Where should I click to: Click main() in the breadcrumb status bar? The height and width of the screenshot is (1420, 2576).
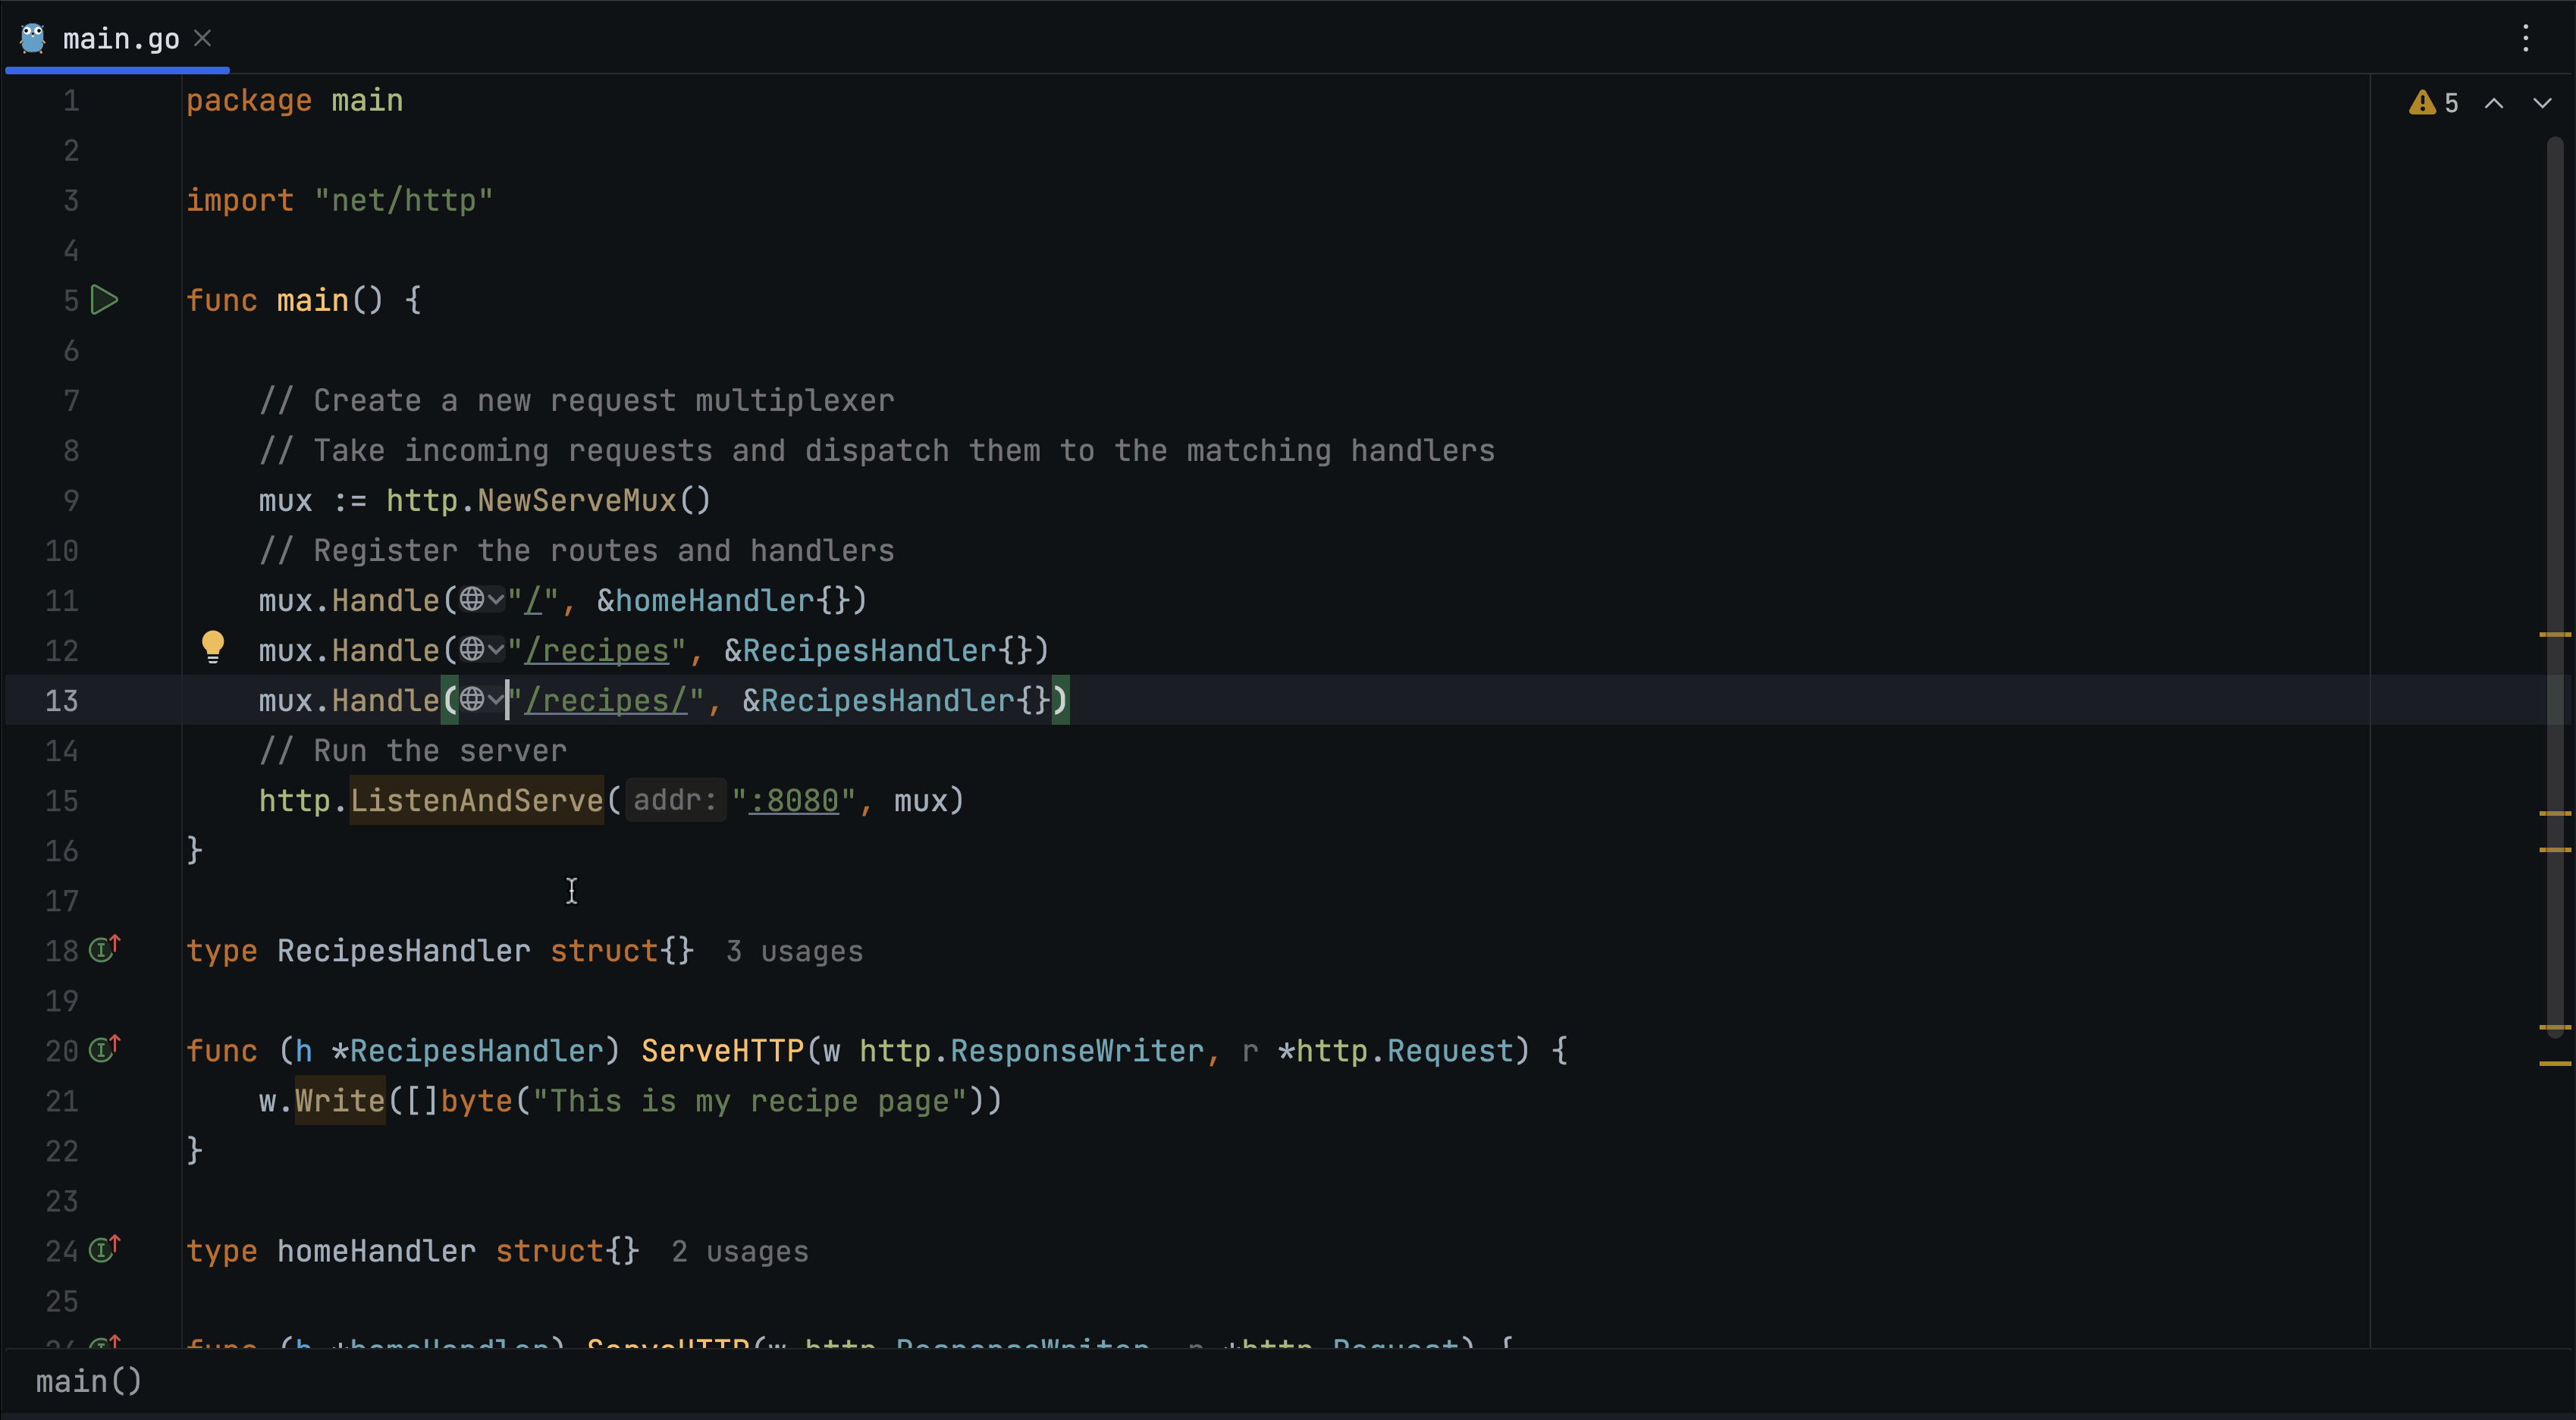88,1381
